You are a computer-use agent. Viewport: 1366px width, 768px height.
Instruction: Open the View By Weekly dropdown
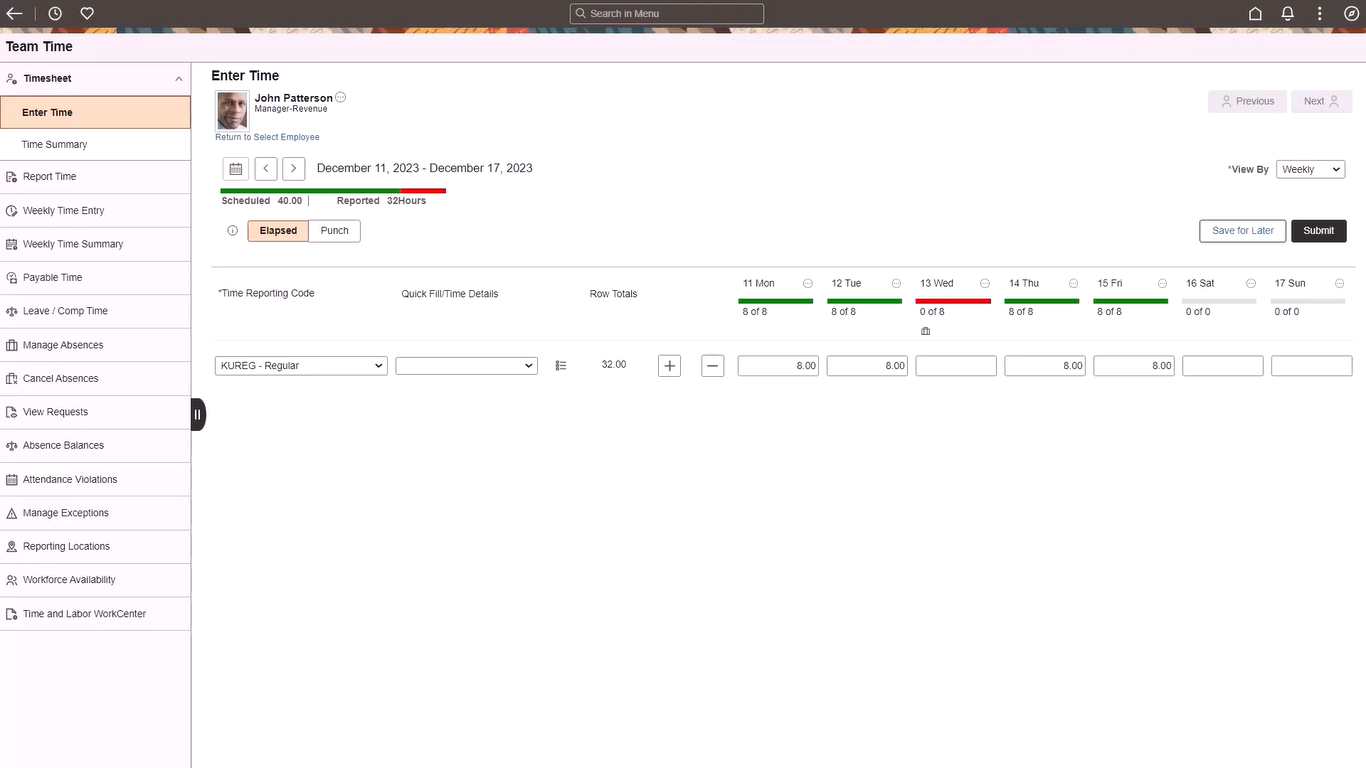pos(1310,170)
